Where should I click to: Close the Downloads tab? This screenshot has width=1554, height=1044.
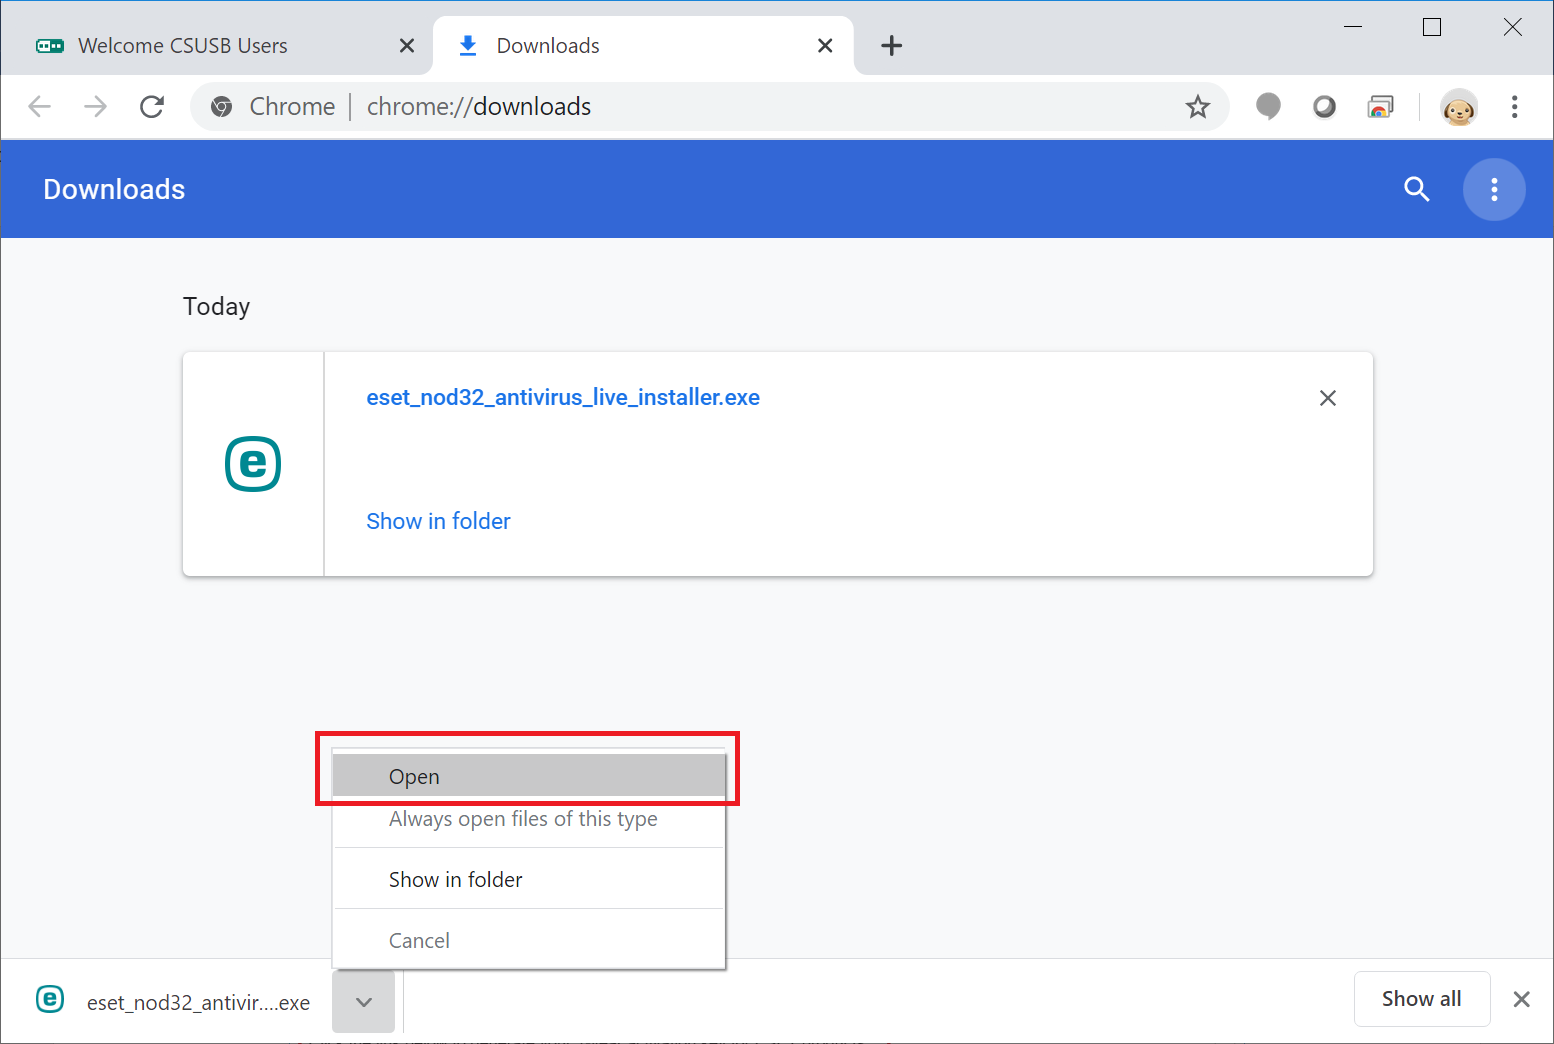coord(825,46)
